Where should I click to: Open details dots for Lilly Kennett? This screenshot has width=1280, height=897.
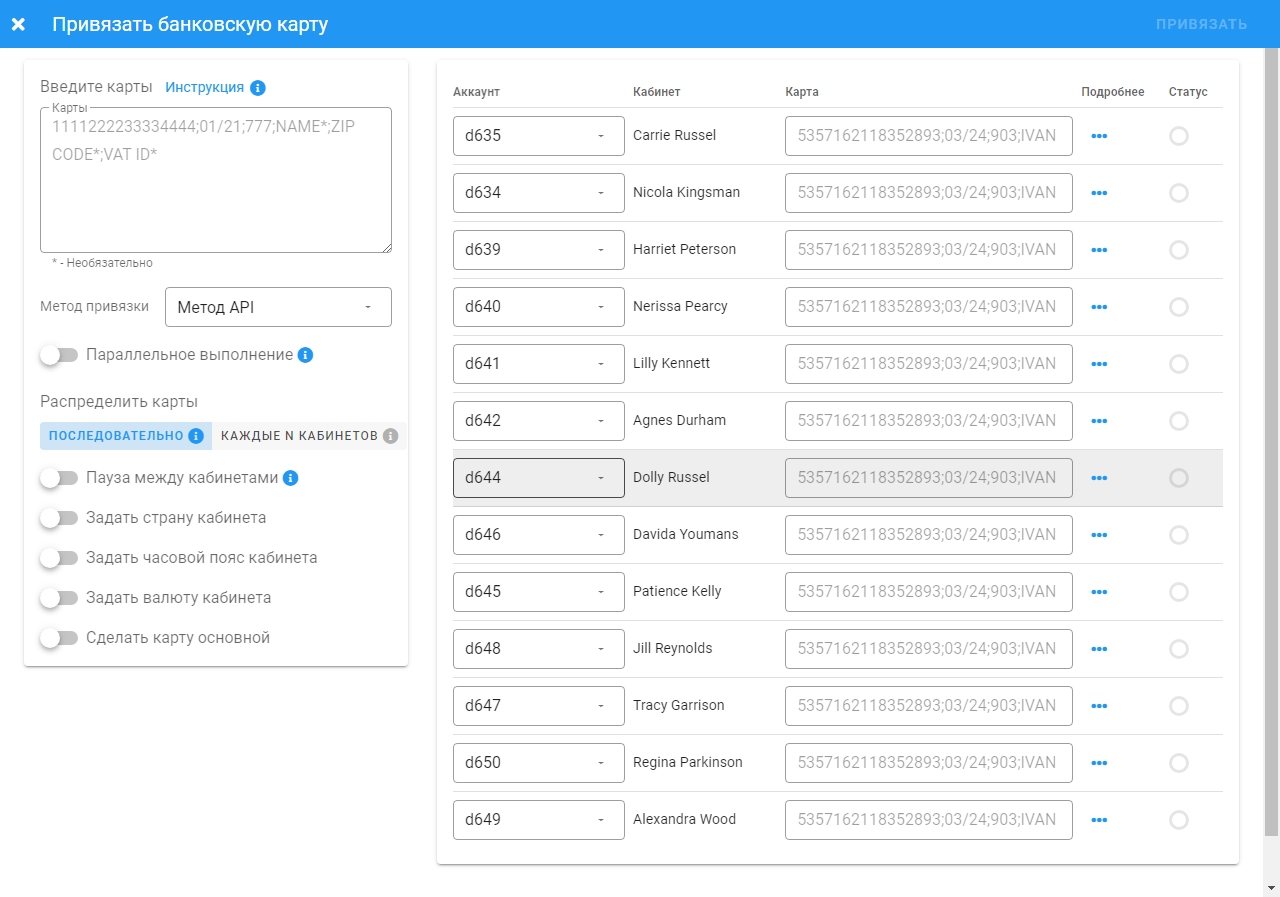pyautogui.click(x=1100, y=364)
